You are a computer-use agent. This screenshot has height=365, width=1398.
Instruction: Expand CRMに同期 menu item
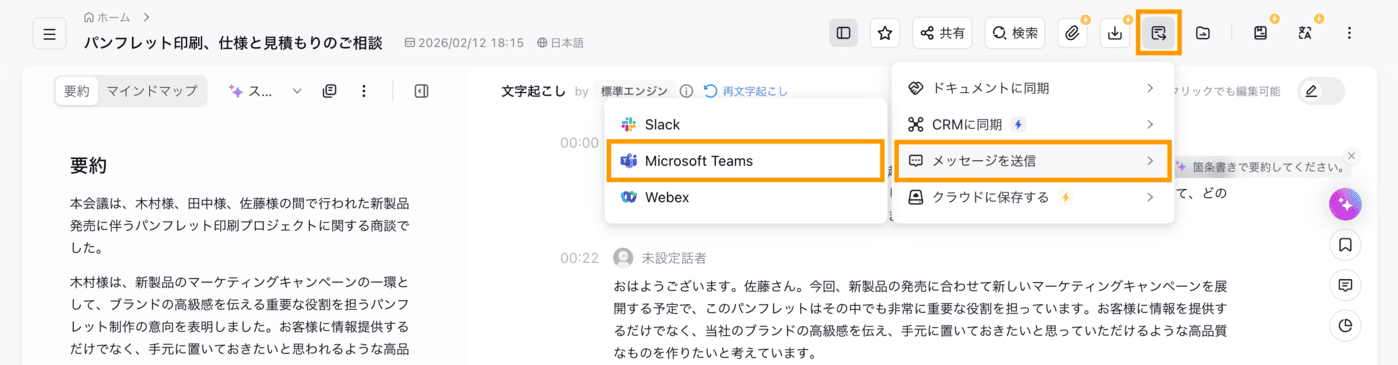(x=1032, y=124)
